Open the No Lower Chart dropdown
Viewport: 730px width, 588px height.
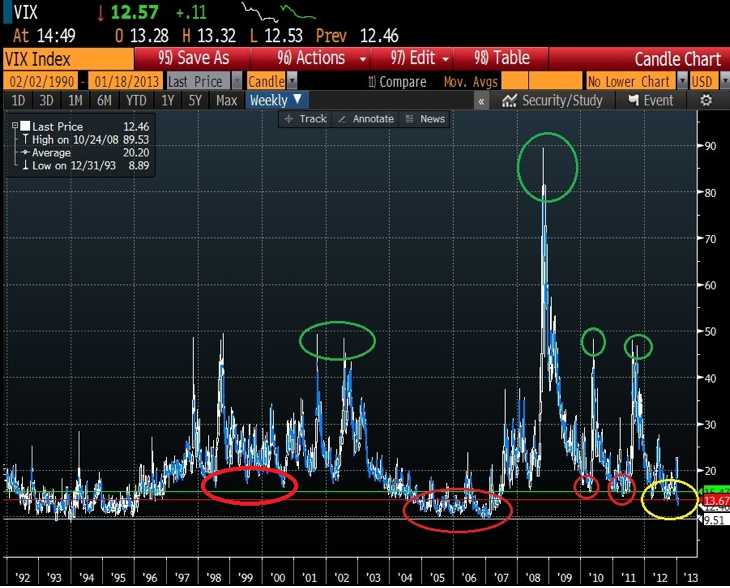[x=635, y=82]
